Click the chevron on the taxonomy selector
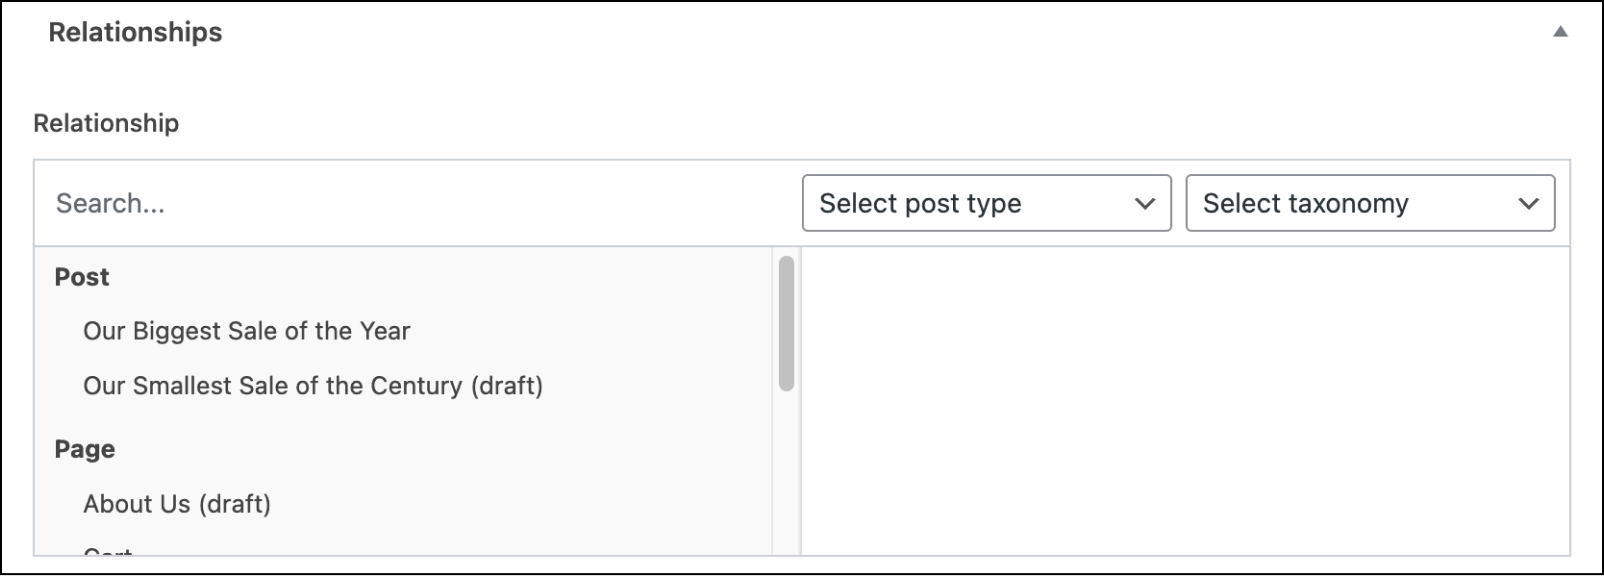Viewport: 1604px width, 576px height. [1527, 203]
